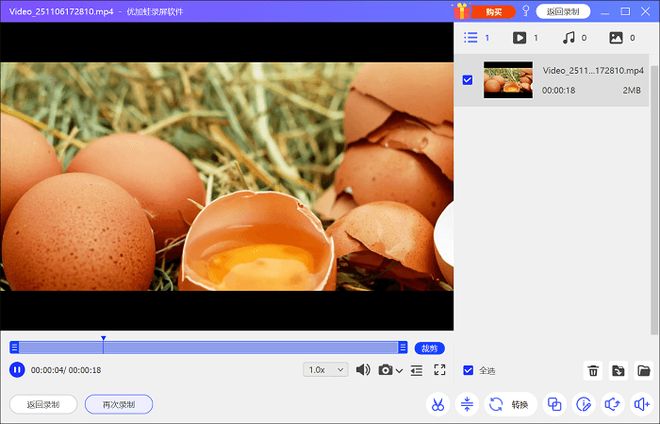Click the 再次录制 record again button
Image resolution: width=660 pixels, height=424 pixels.
119,405
